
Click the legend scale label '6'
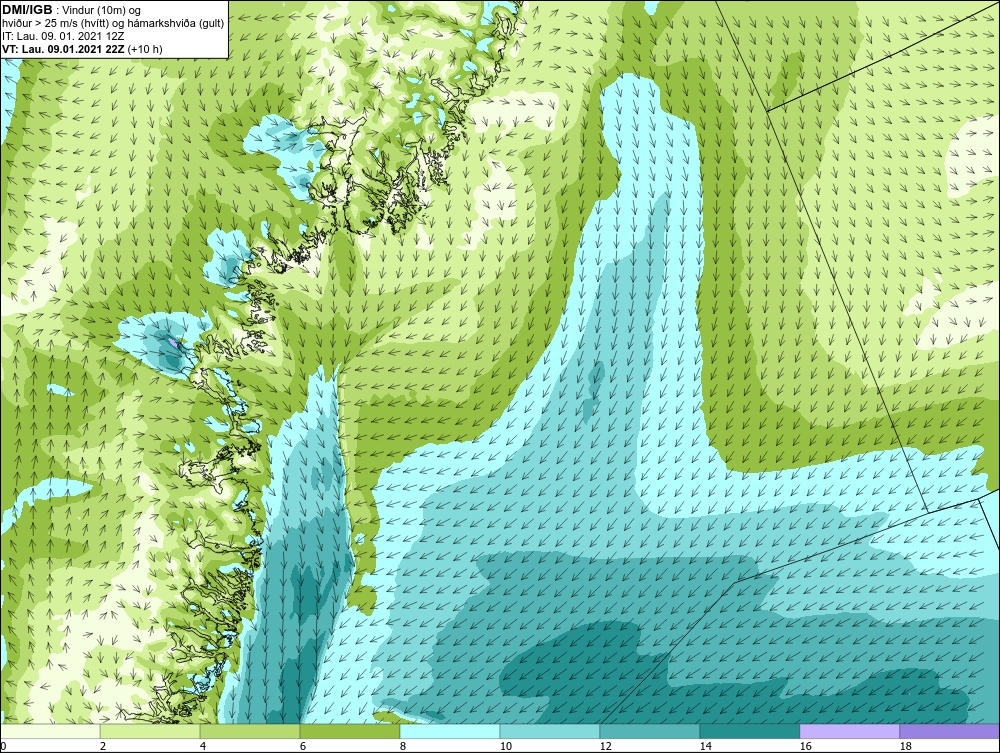click(303, 746)
